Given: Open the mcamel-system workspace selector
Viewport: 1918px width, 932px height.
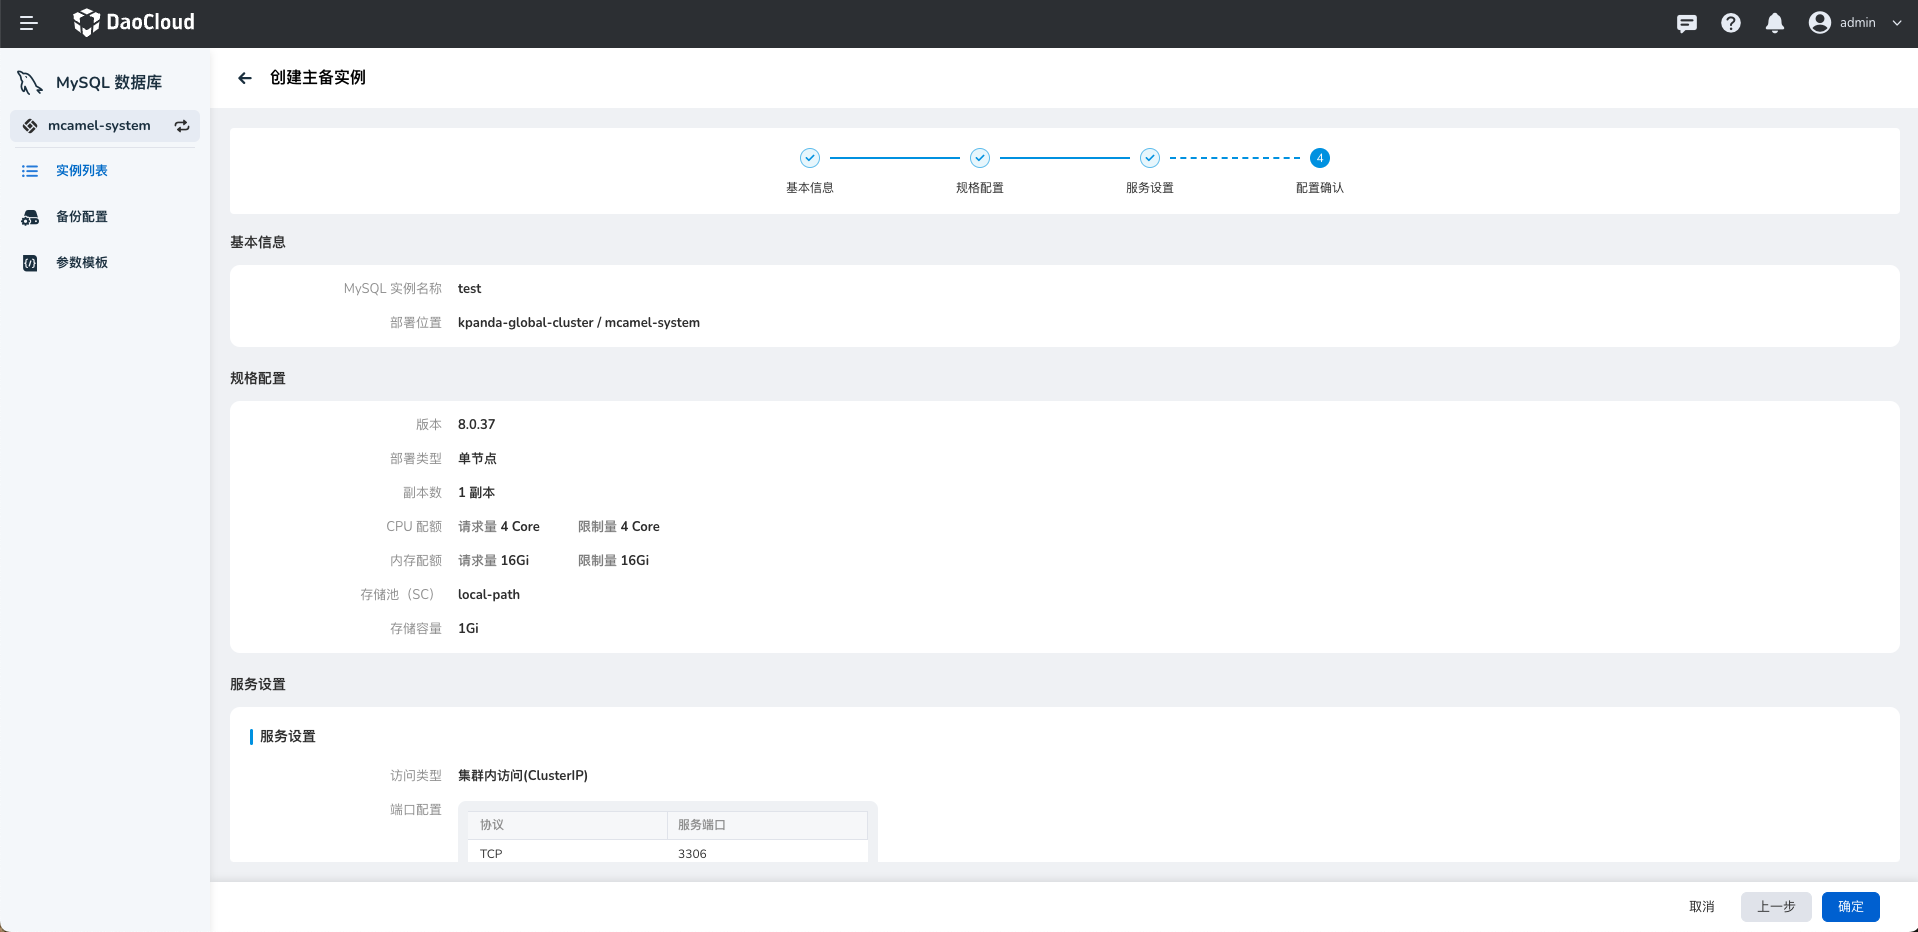Looking at the screenshot, I should click(x=99, y=126).
